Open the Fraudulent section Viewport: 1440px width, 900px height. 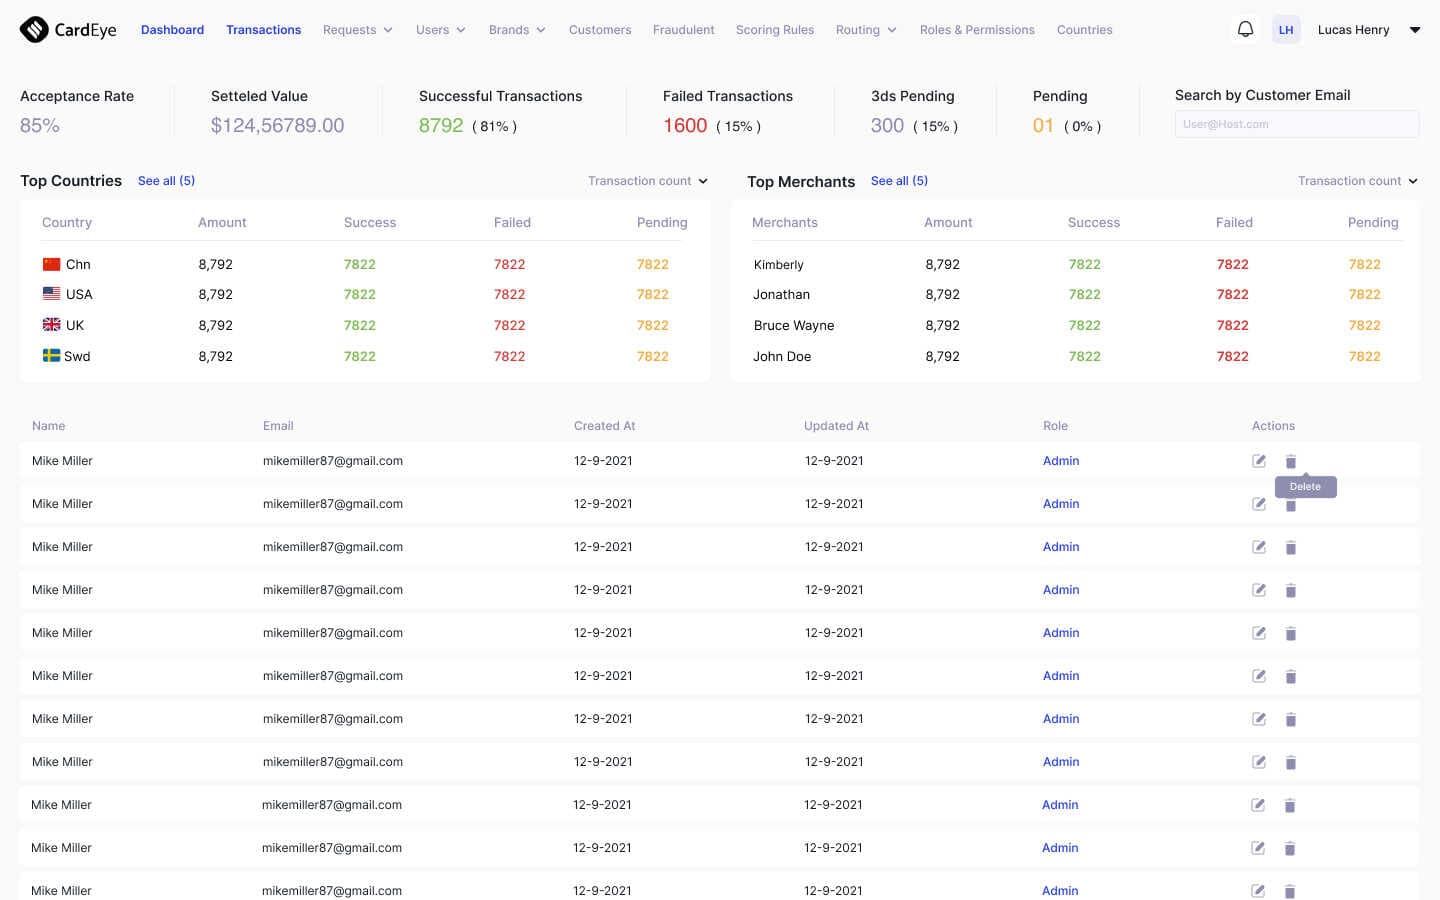[683, 30]
